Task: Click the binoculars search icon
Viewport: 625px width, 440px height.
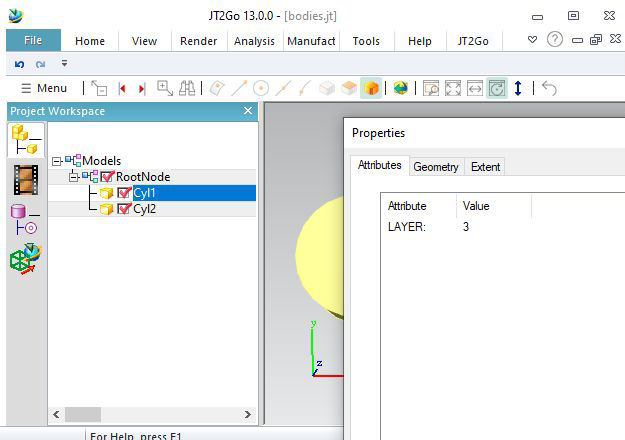Action: pyautogui.click(x=186, y=88)
